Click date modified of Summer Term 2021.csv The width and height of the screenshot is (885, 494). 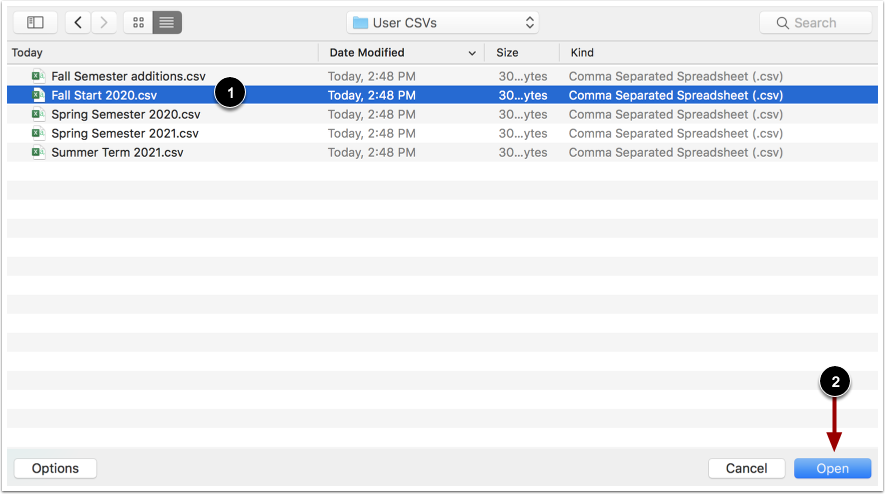point(371,152)
